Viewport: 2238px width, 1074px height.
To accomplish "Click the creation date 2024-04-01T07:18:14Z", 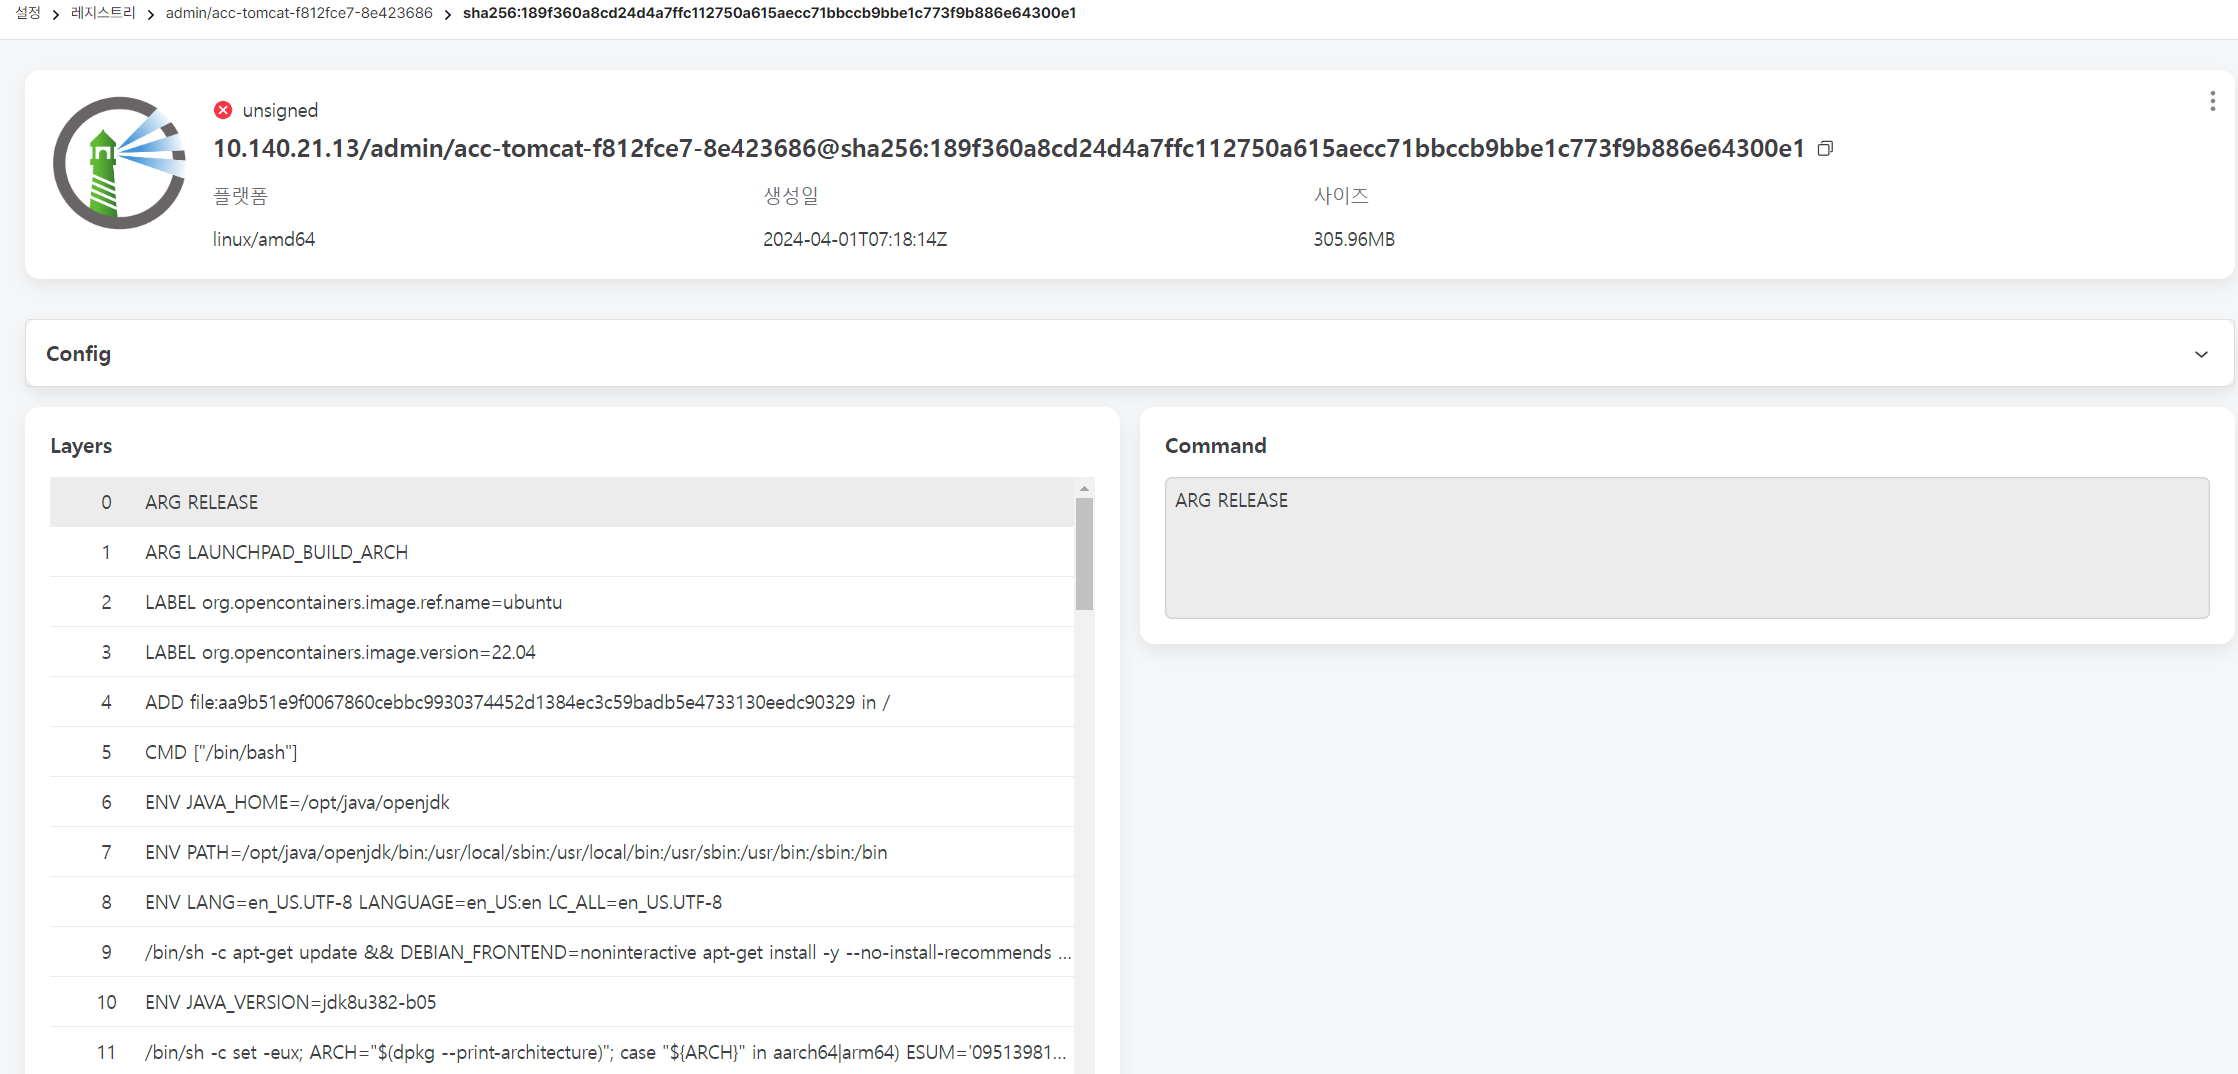I will 855,239.
